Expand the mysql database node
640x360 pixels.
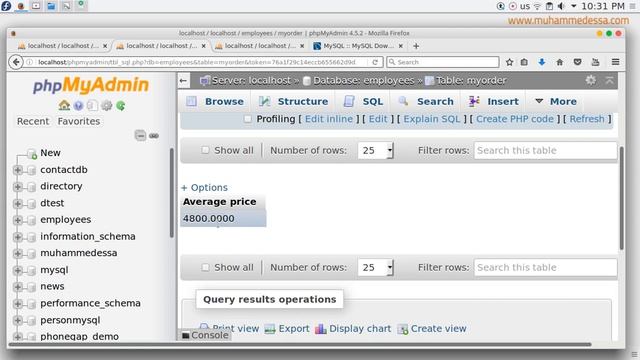[18, 270]
